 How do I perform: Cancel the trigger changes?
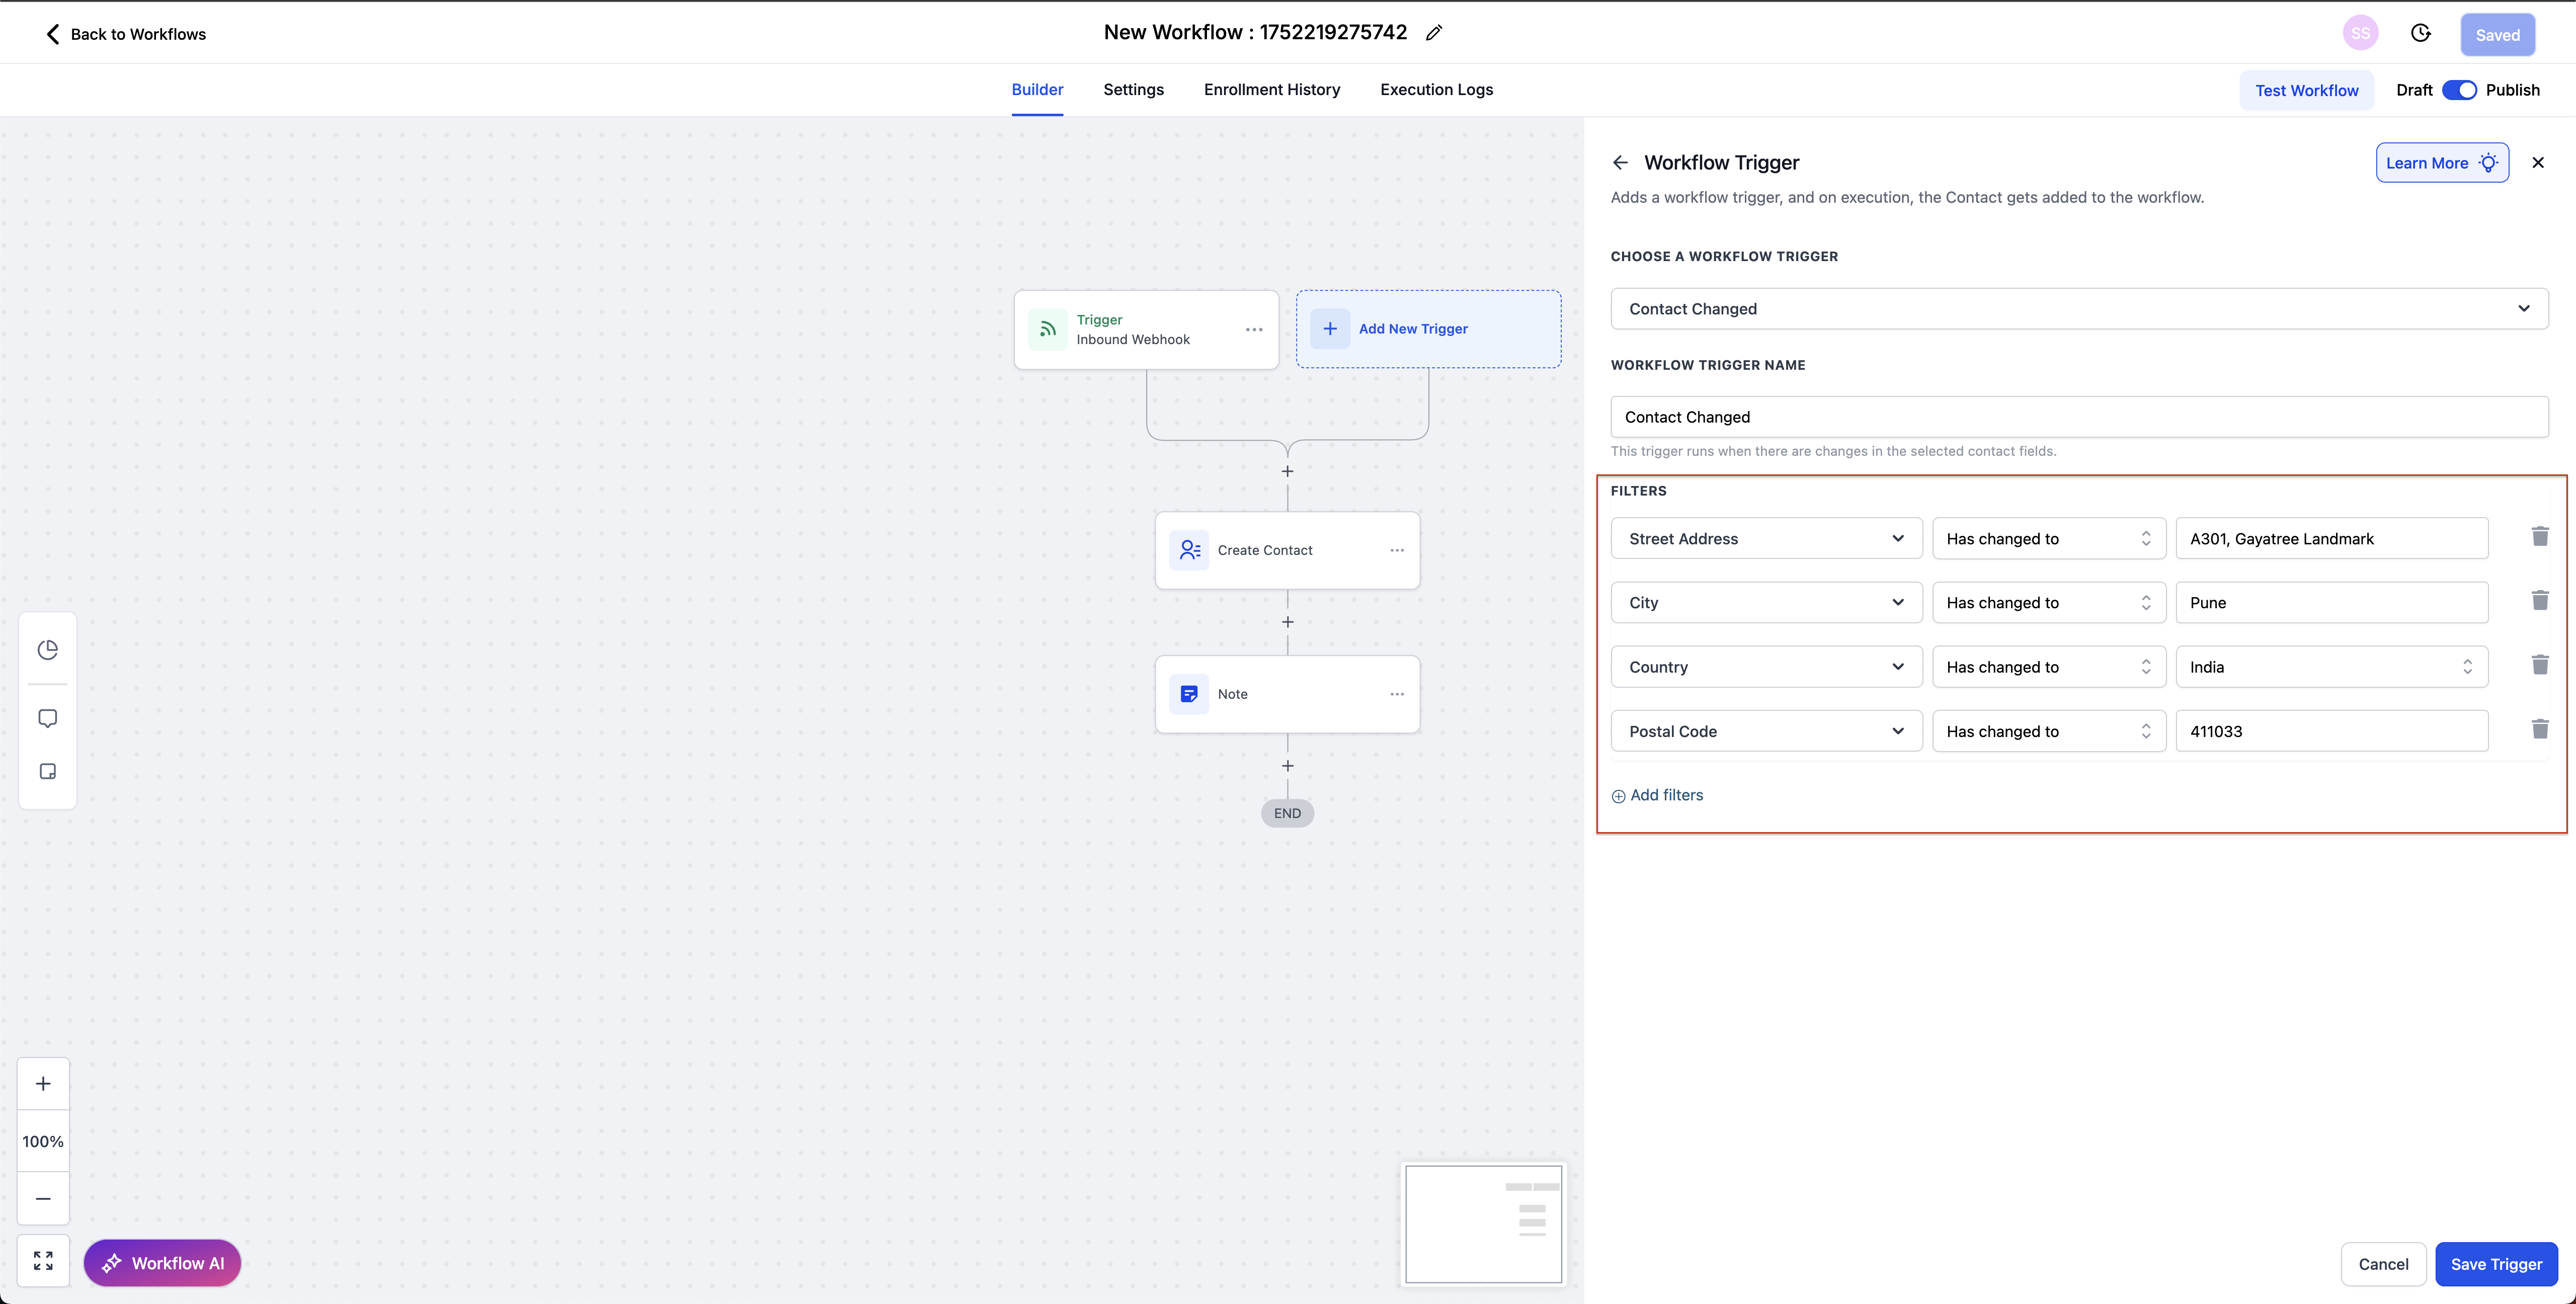[2383, 1264]
